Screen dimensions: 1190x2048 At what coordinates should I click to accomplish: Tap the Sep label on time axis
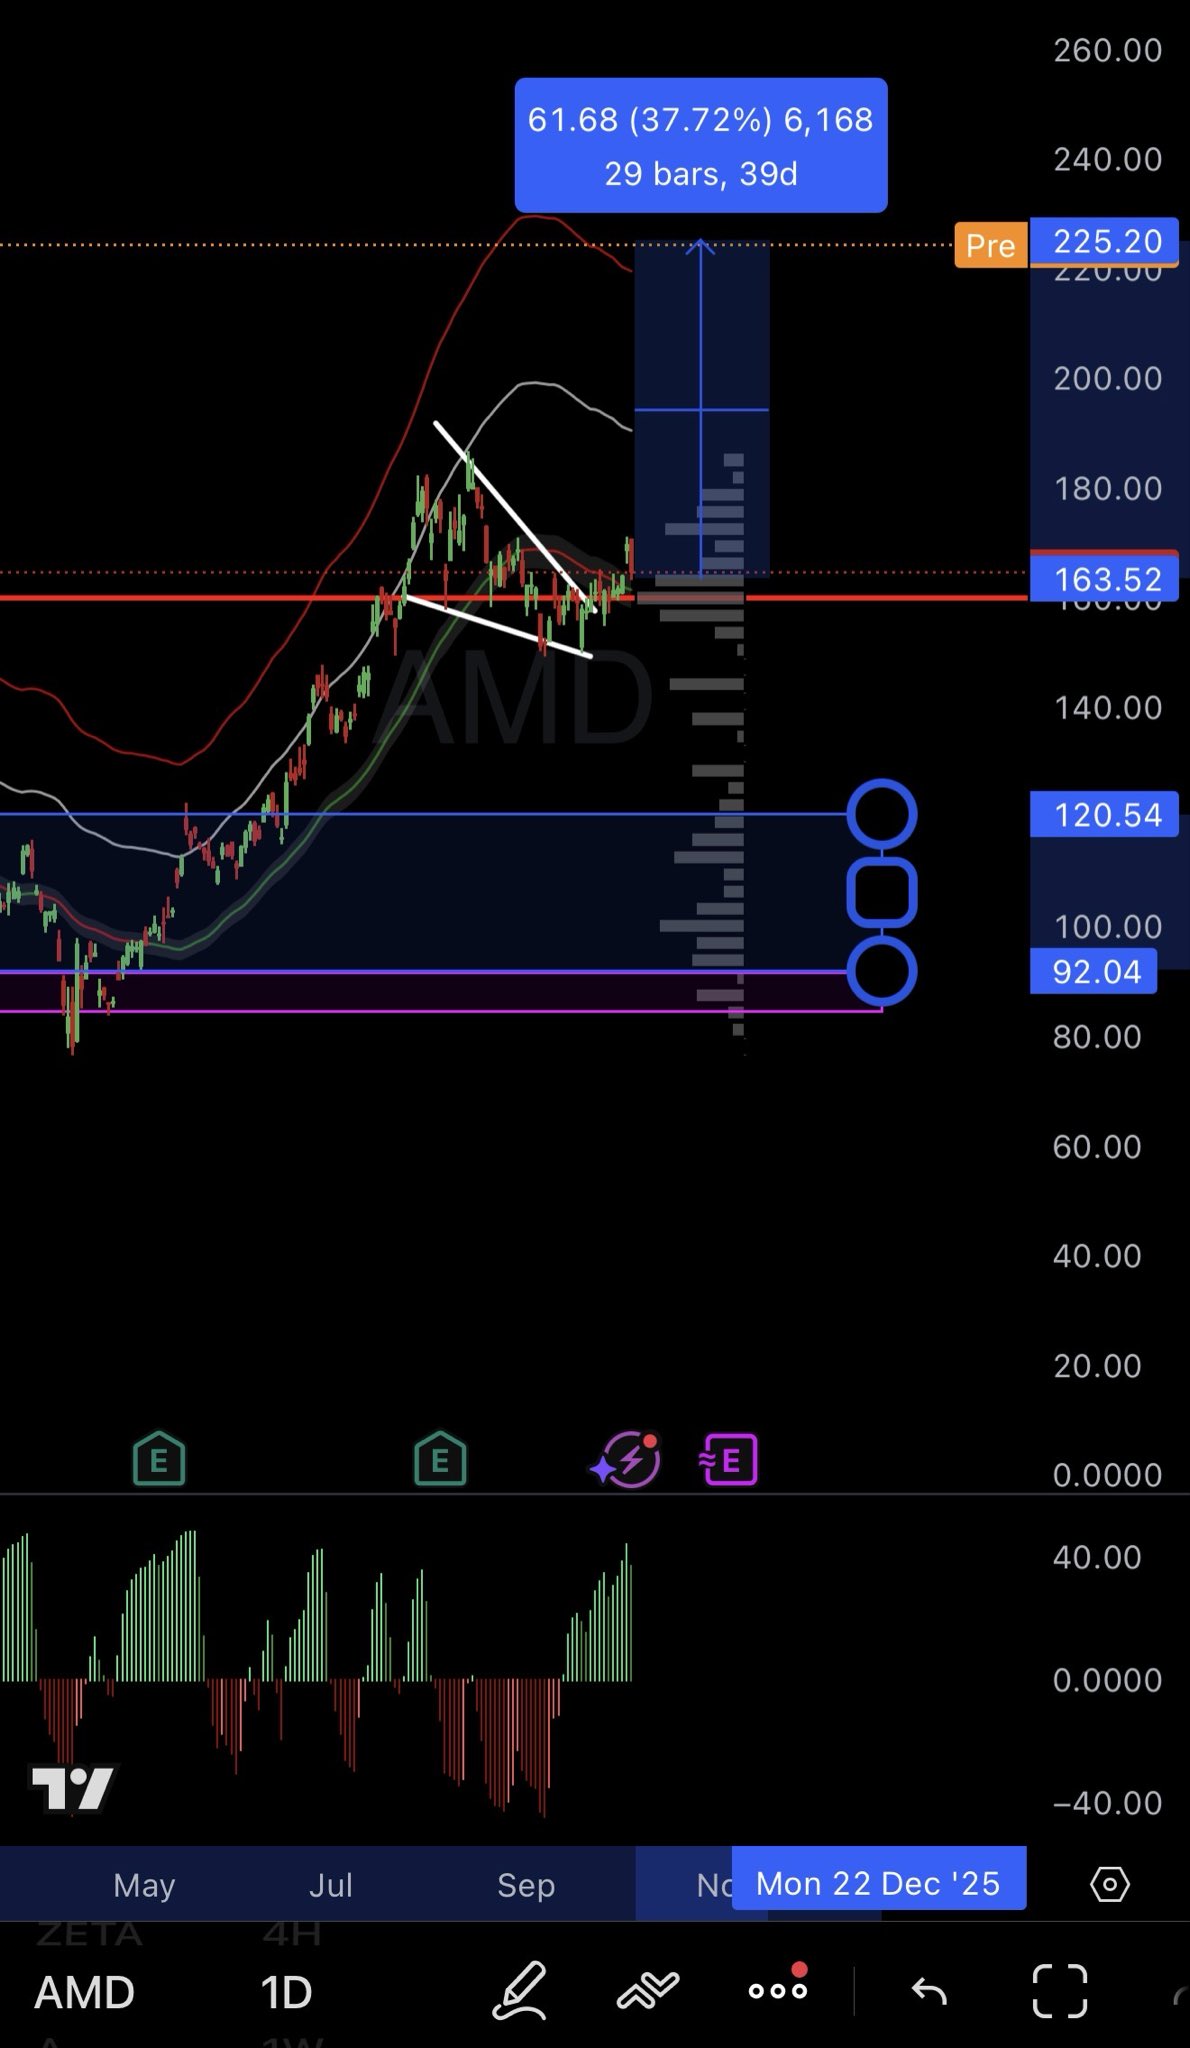[525, 1885]
